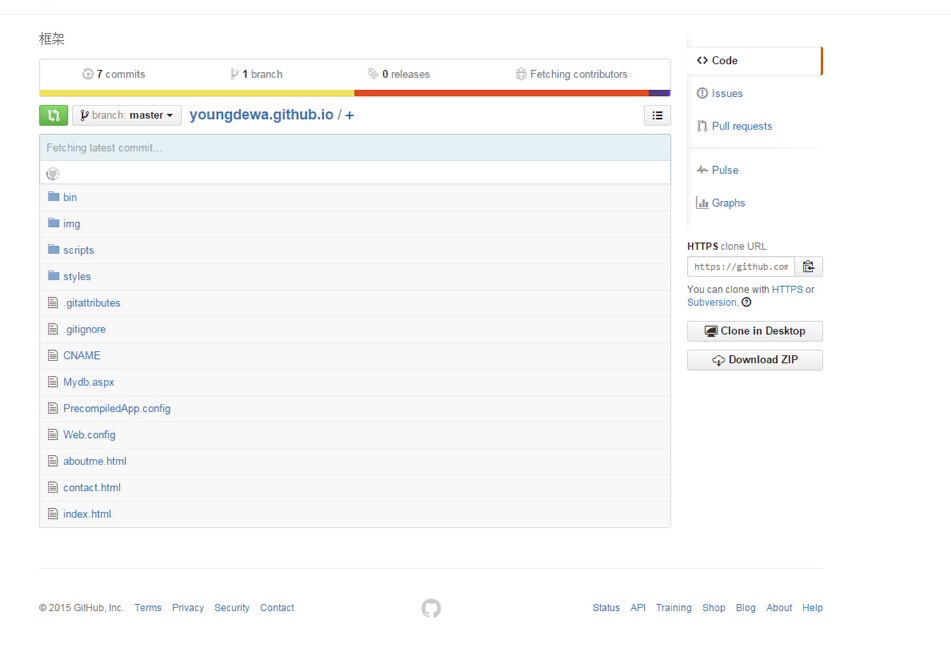Screen dimensions: 951x650
Task: Click the img folder icon
Action: coord(53,223)
